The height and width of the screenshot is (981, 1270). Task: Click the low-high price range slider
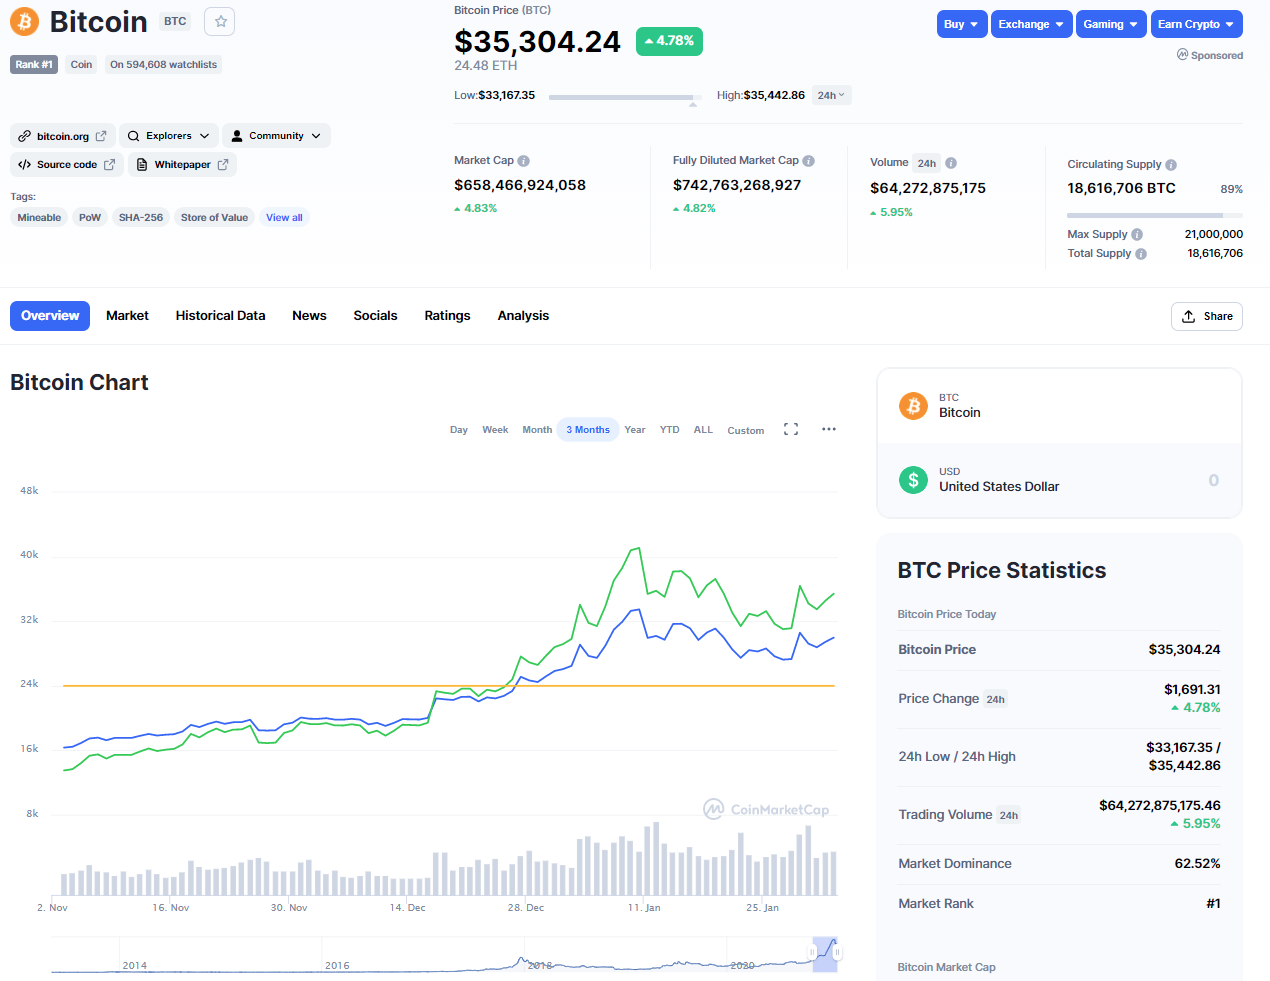[623, 97]
